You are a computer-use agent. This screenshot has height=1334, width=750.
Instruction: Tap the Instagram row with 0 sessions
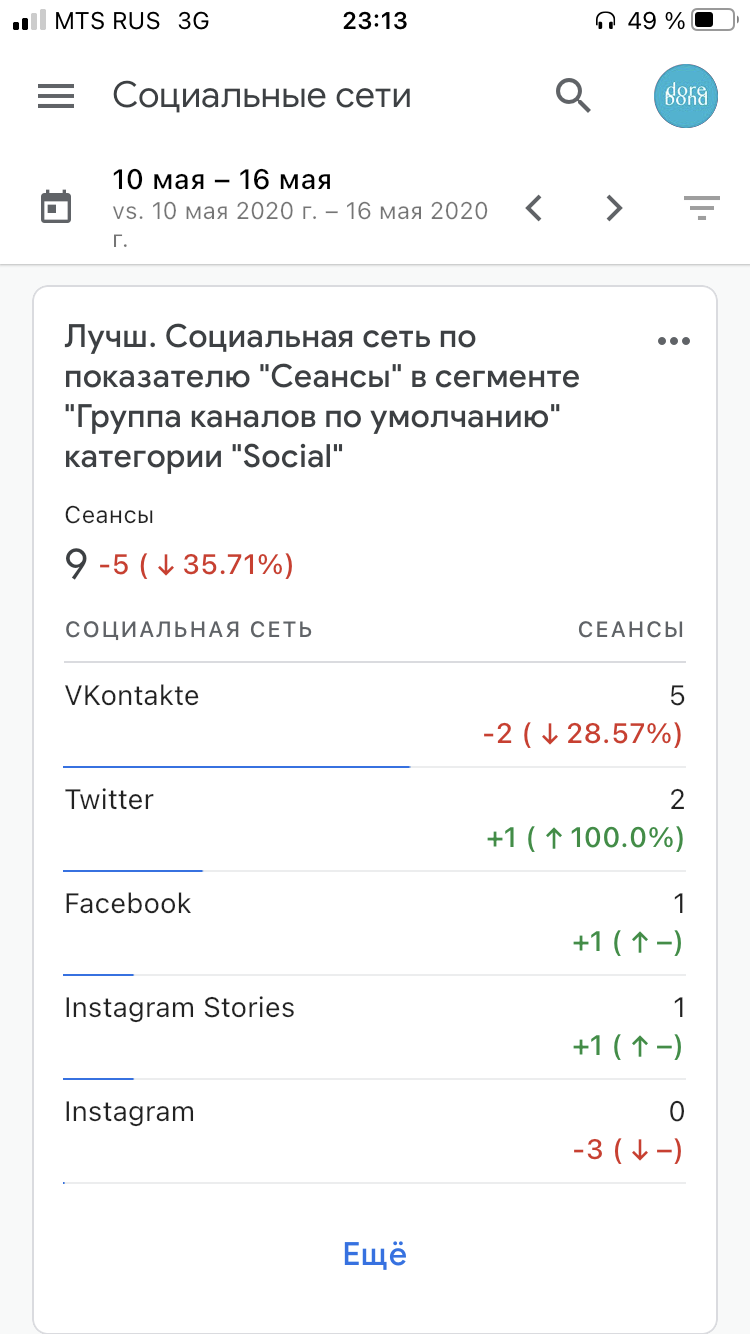point(375,1131)
